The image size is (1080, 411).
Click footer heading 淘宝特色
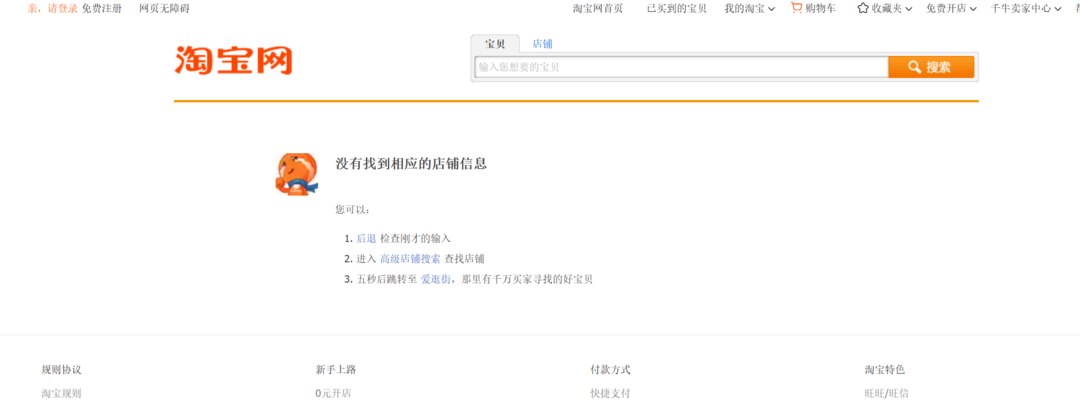pos(884,370)
